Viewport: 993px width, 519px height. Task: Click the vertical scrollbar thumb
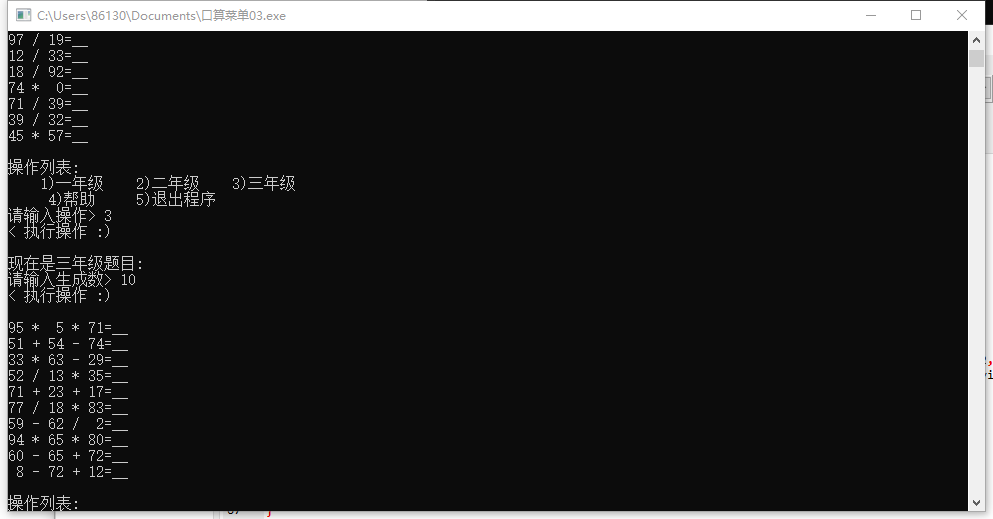pyautogui.click(x=976, y=58)
